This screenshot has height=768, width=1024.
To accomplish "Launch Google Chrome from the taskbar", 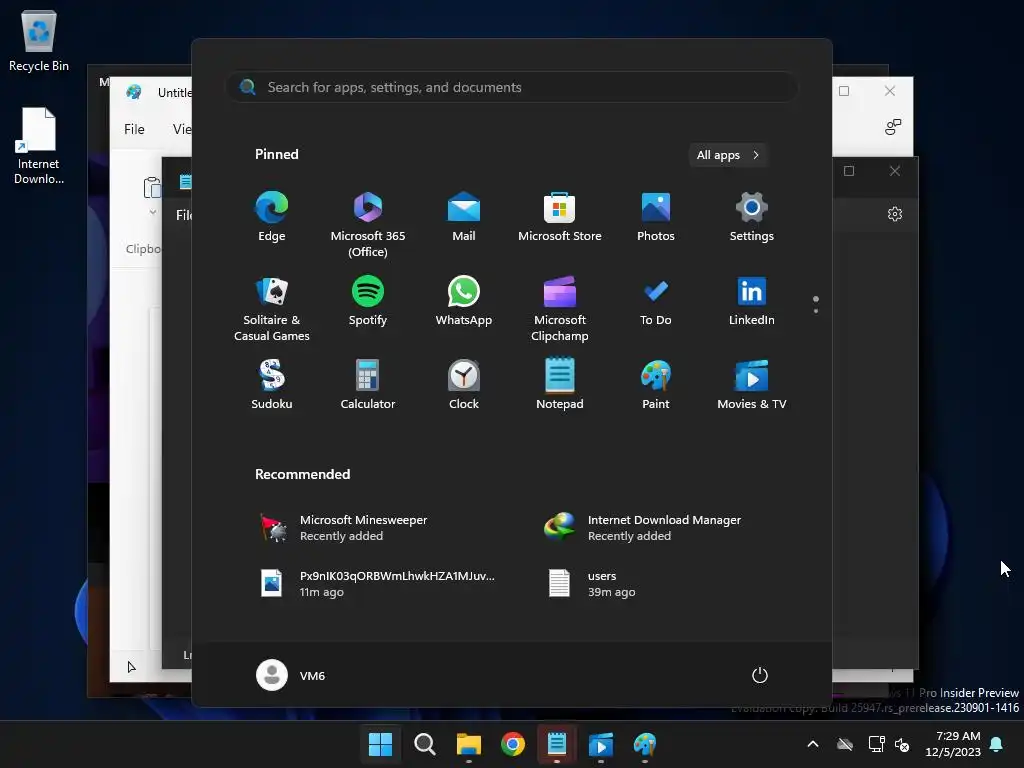I will 513,744.
